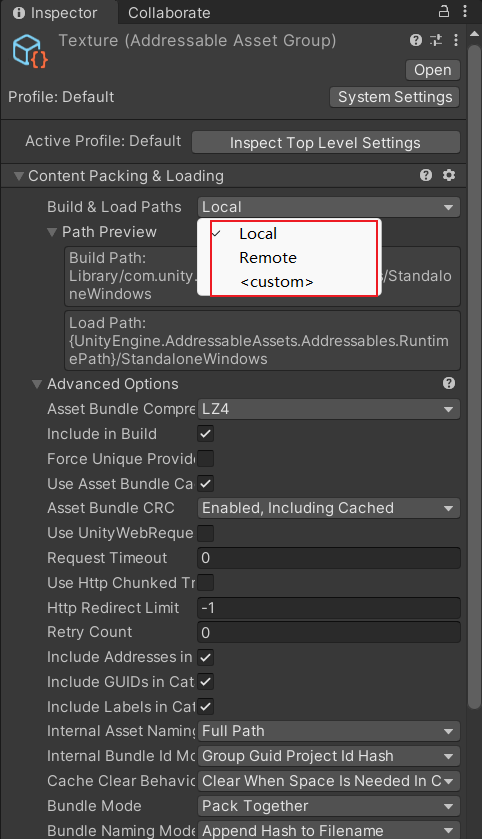Image resolution: width=482 pixels, height=839 pixels.
Task: Open the Inspector tab kebab menu
Action: click(x=465, y=11)
